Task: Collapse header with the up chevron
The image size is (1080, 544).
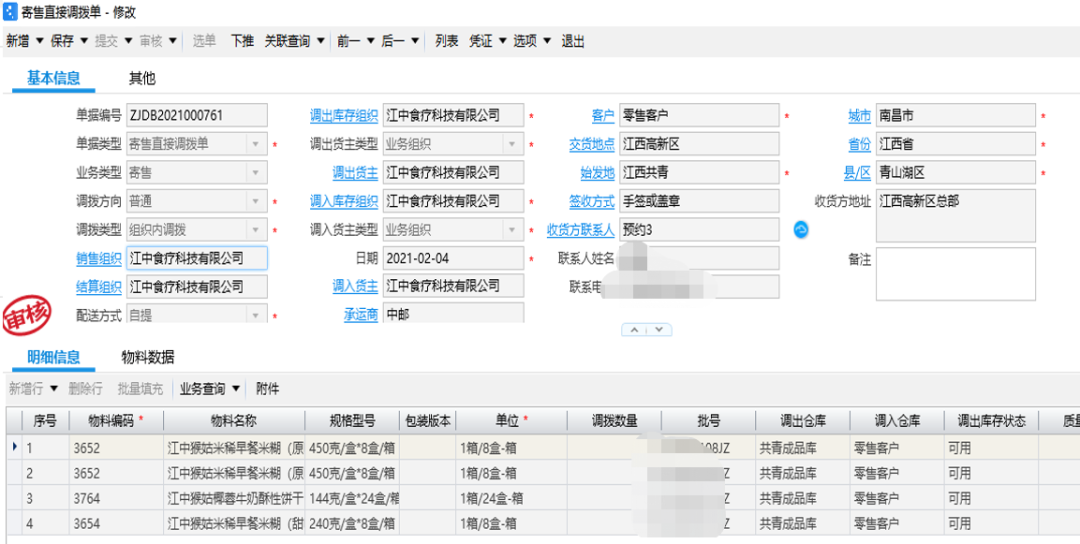Action: point(634,330)
